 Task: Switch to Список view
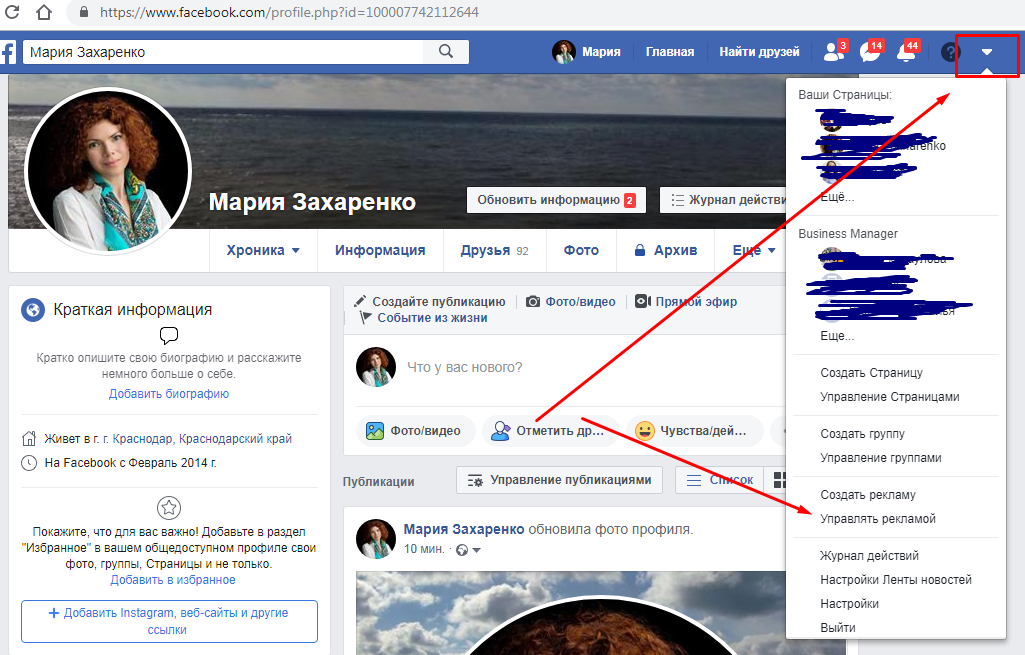coord(719,480)
